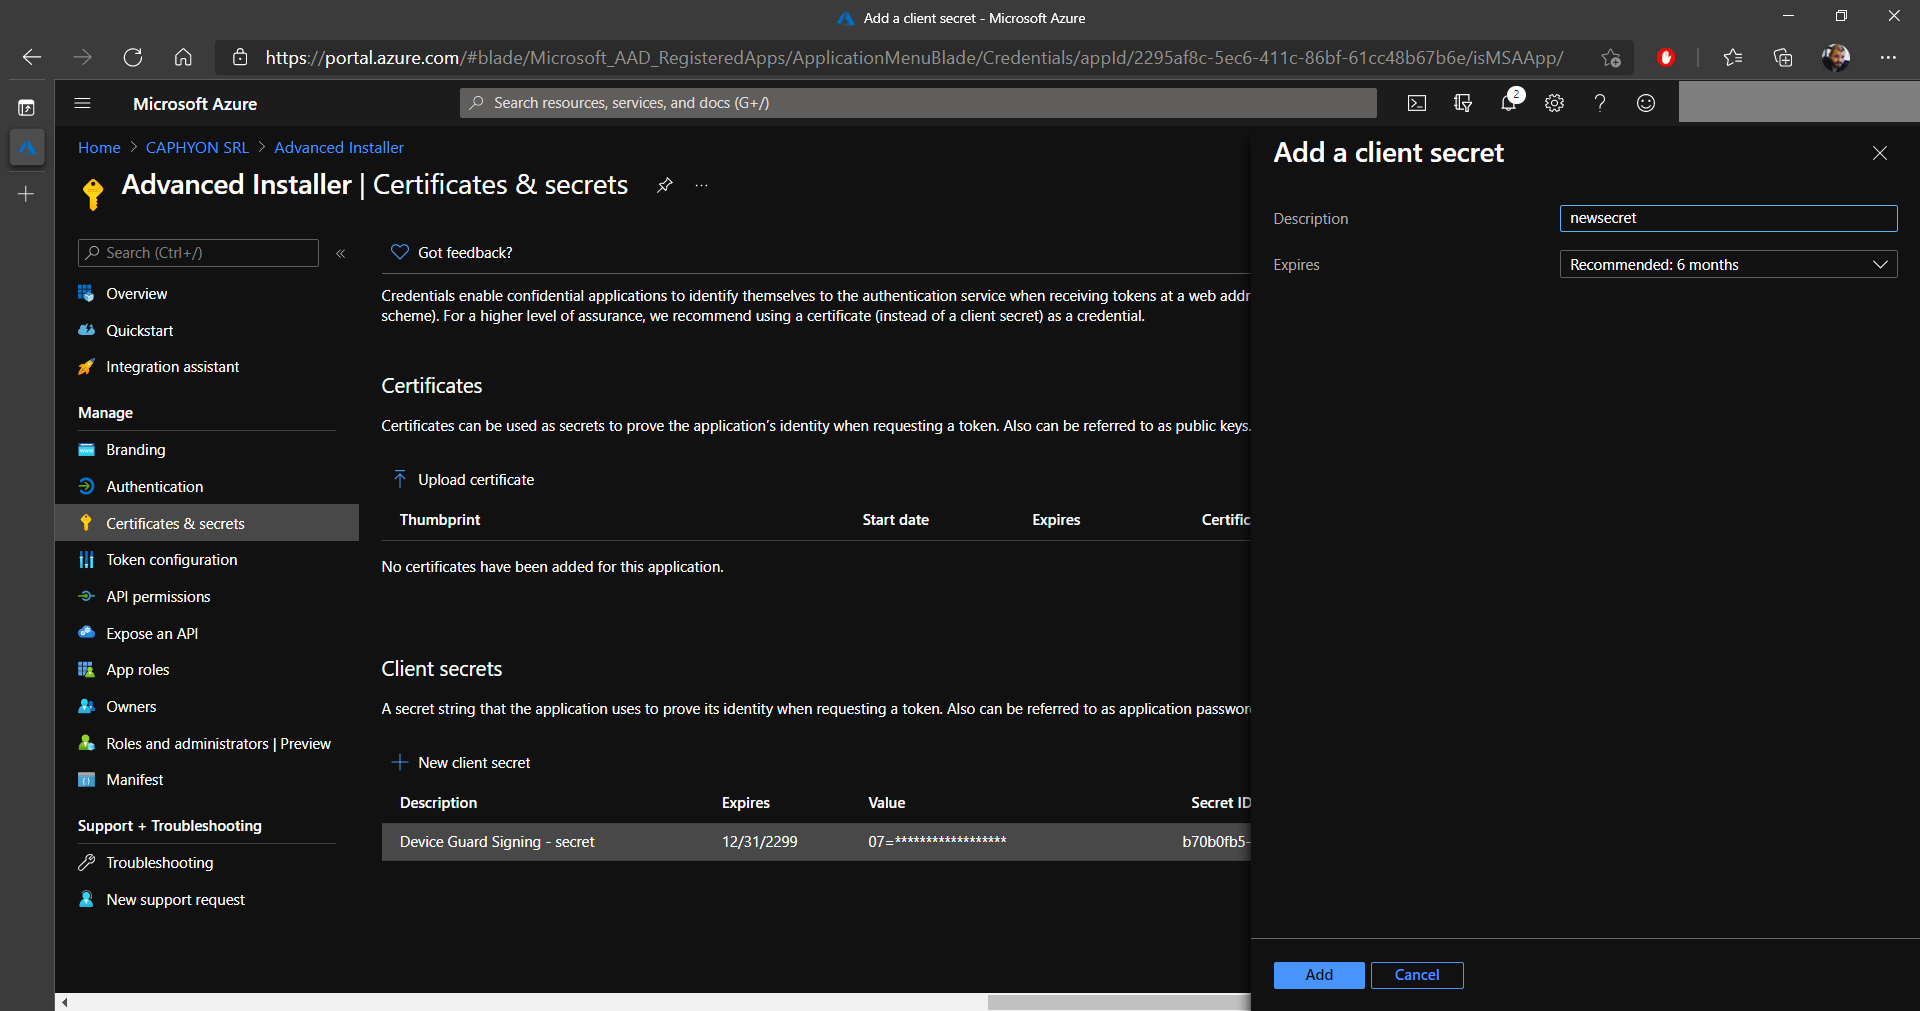The height and width of the screenshot is (1011, 1920).
Task: Add this page to favorites
Action: click(x=1610, y=57)
